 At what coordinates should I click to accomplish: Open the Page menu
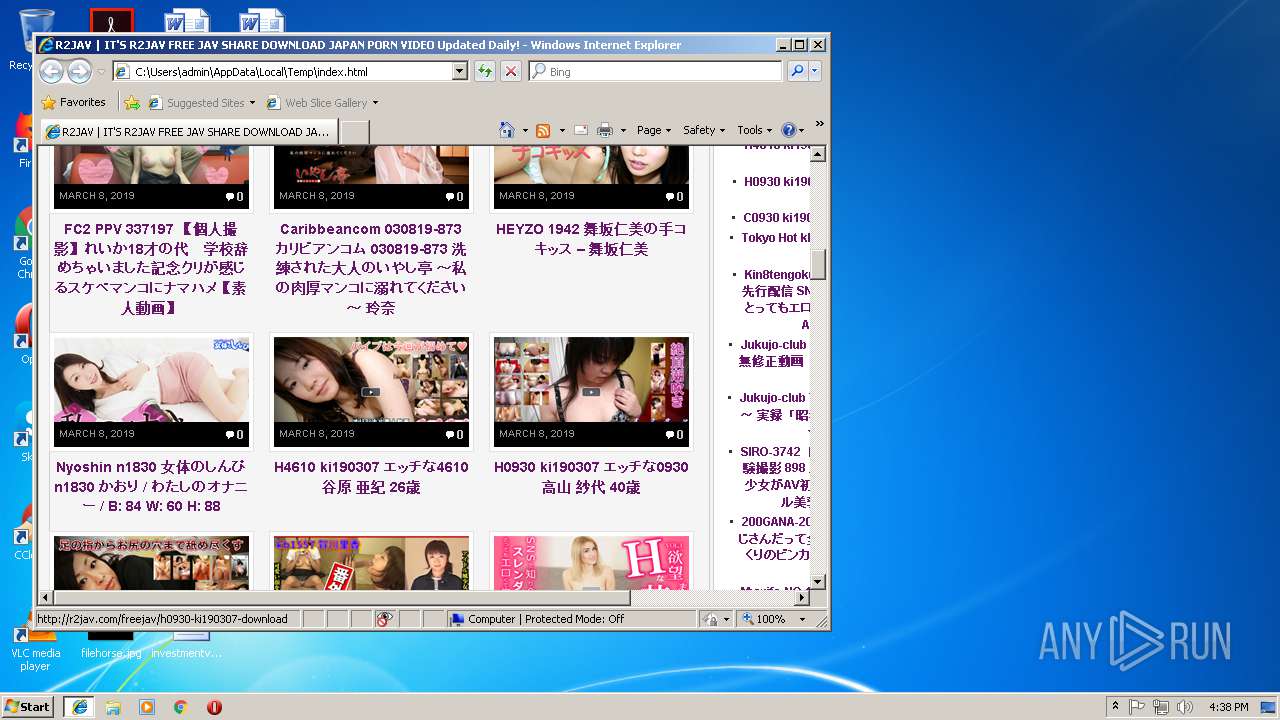[x=654, y=130]
